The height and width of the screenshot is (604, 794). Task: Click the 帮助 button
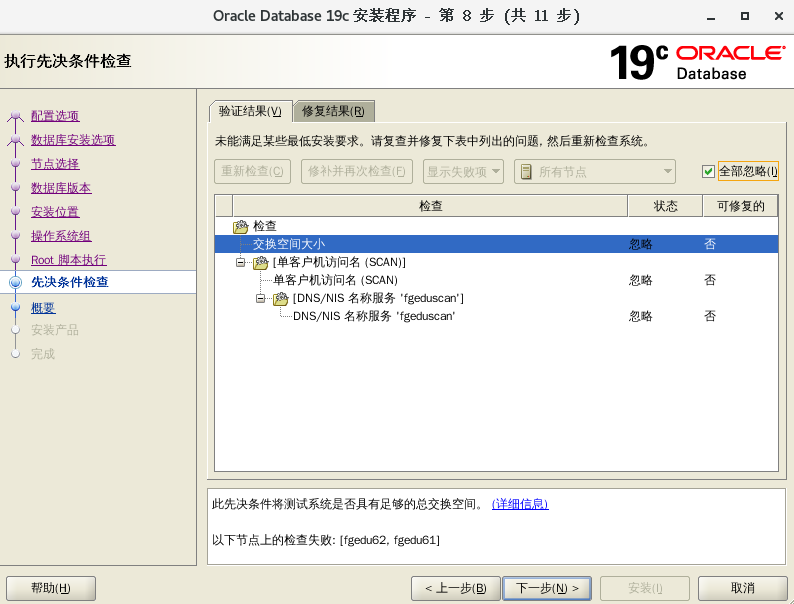(x=51, y=588)
